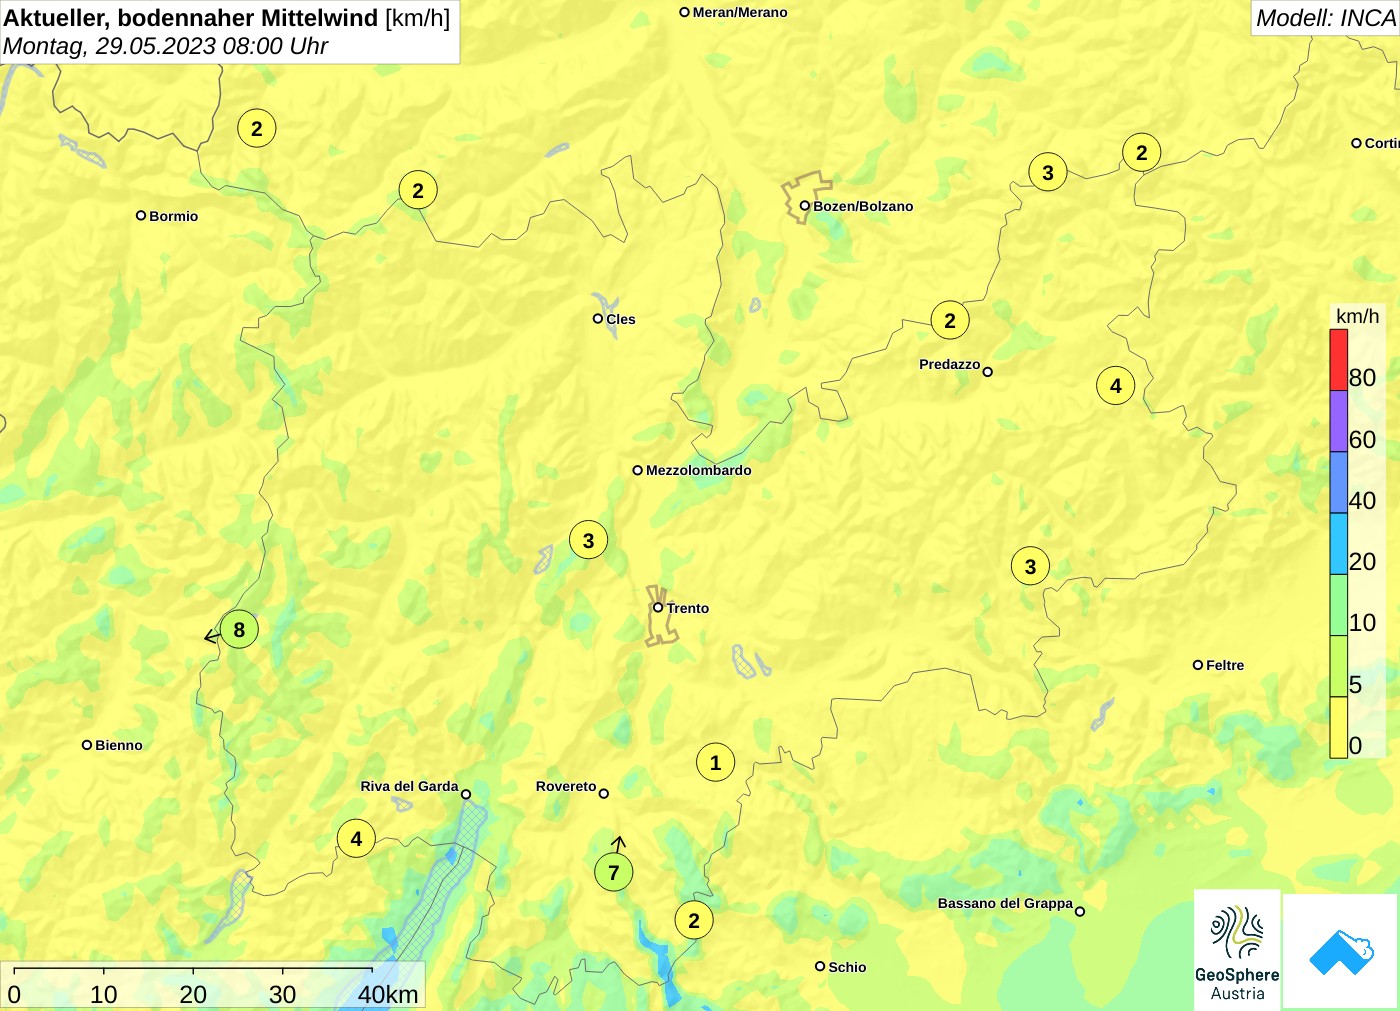Click the Bormio city marker
The image size is (1400, 1011).
(141, 215)
